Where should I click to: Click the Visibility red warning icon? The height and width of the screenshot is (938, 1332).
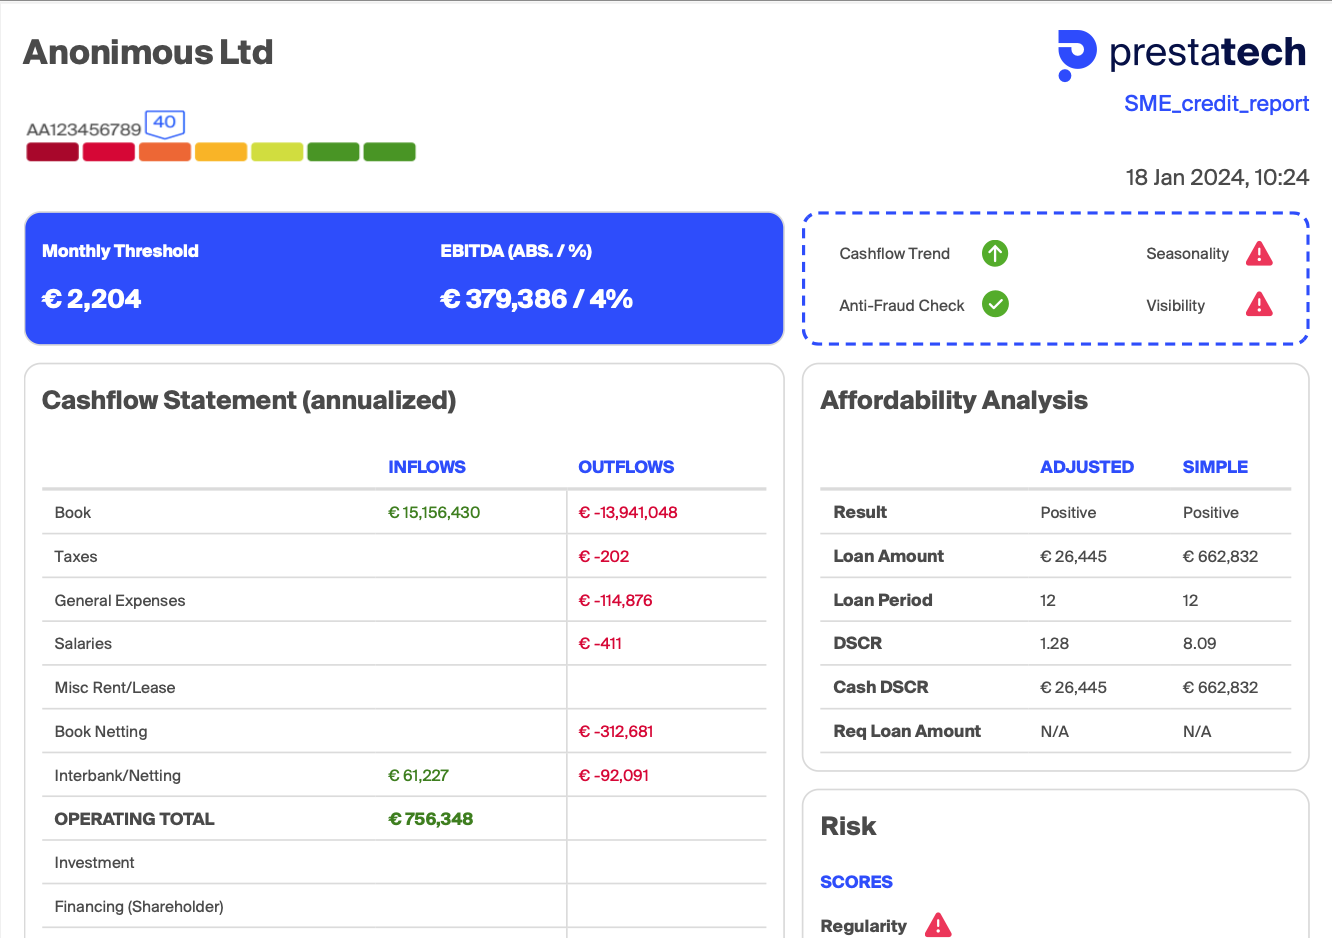[x=1259, y=304]
